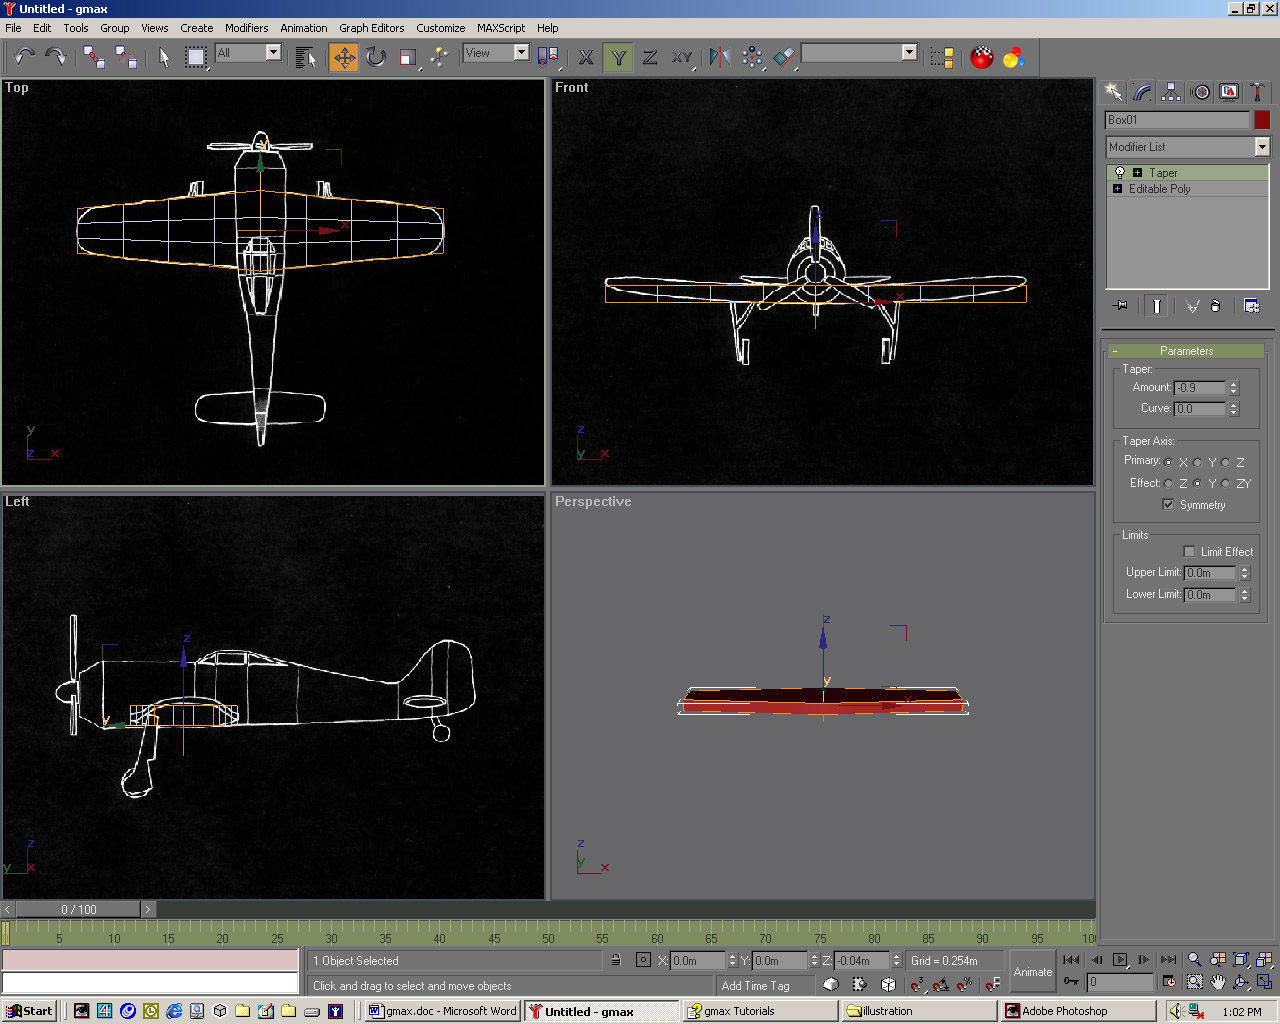Activate the Mirror Selected Objects tool
This screenshot has height=1024, width=1280.
[719, 58]
